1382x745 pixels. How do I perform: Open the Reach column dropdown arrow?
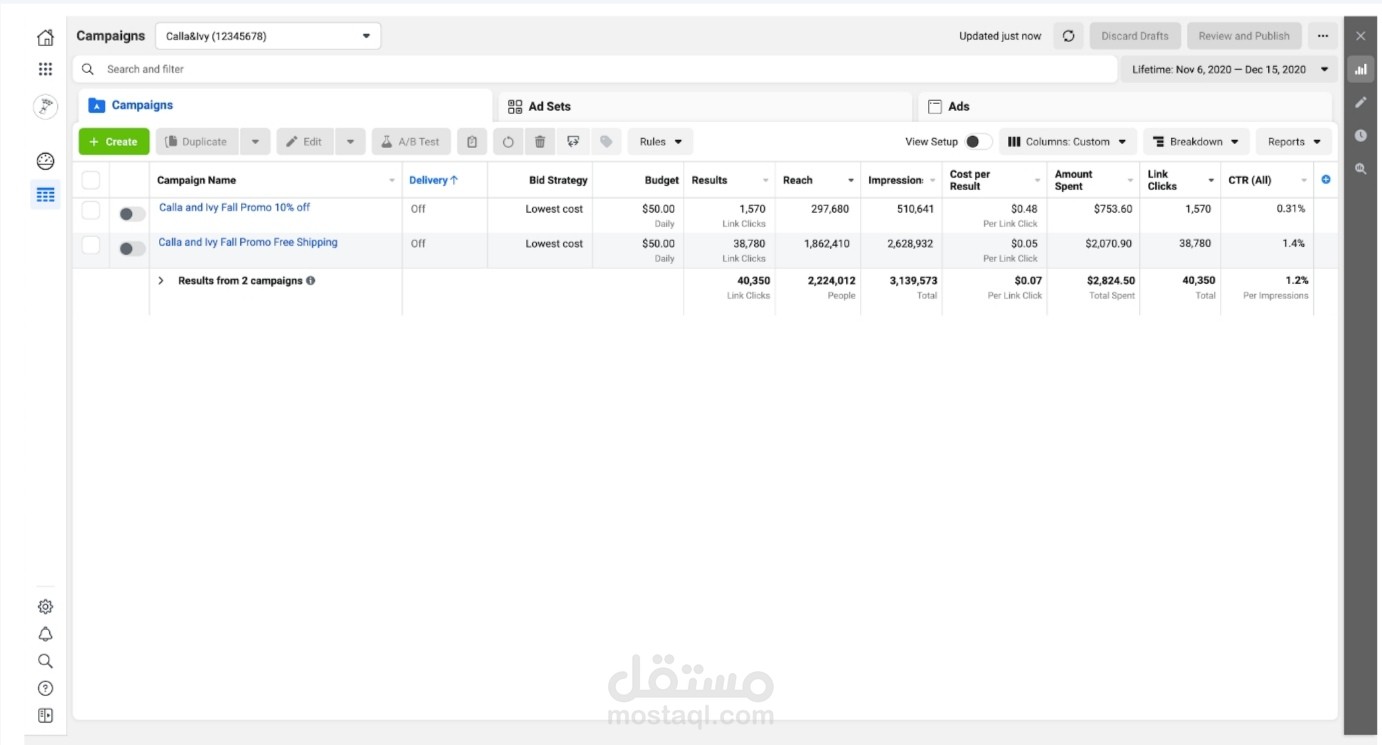pos(851,181)
